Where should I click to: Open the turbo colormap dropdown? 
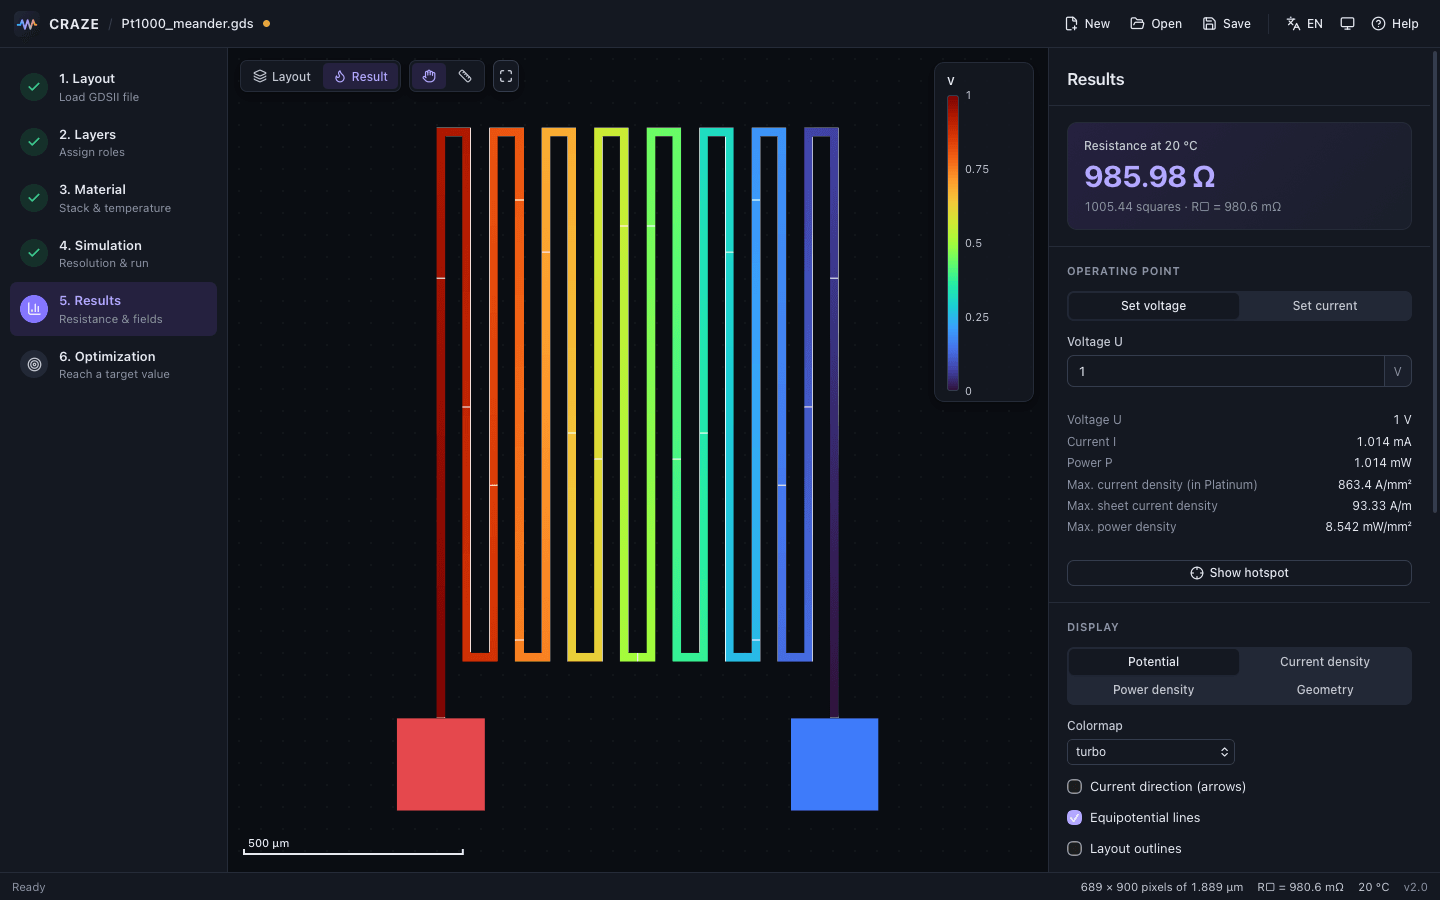coord(1151,752)
